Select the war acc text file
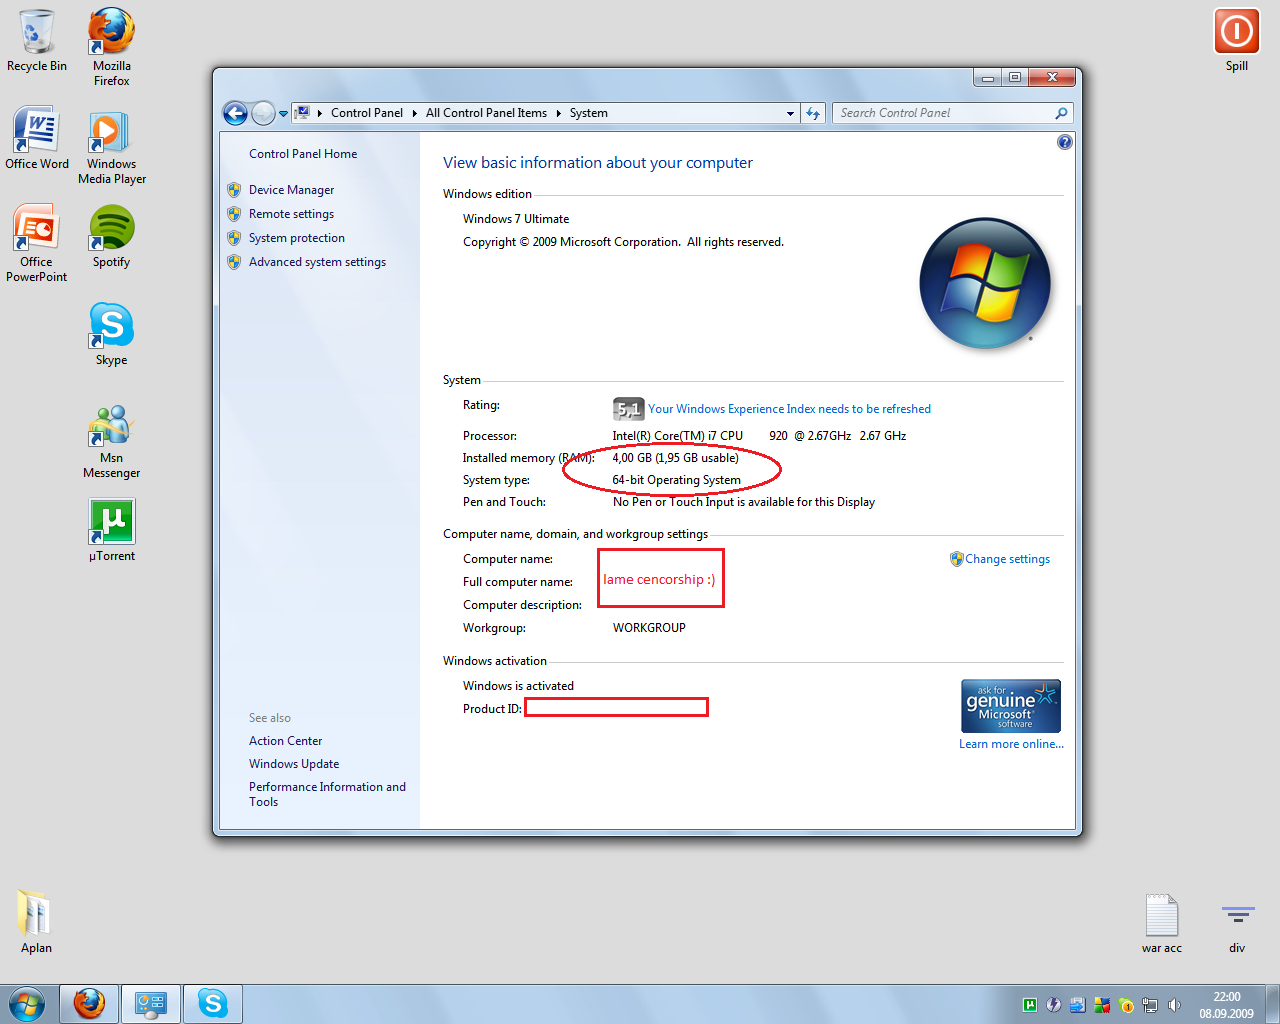 click(1162, 922)
